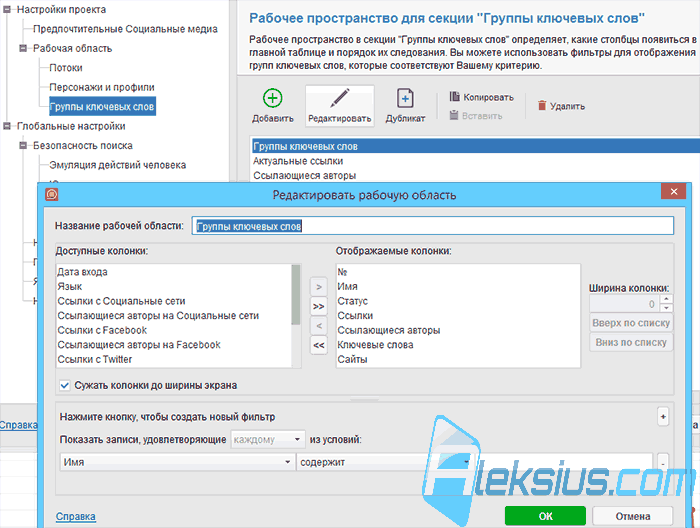The image size is (700, 528).
Task: Move all columns right with >> button
Action: point(319,307)
